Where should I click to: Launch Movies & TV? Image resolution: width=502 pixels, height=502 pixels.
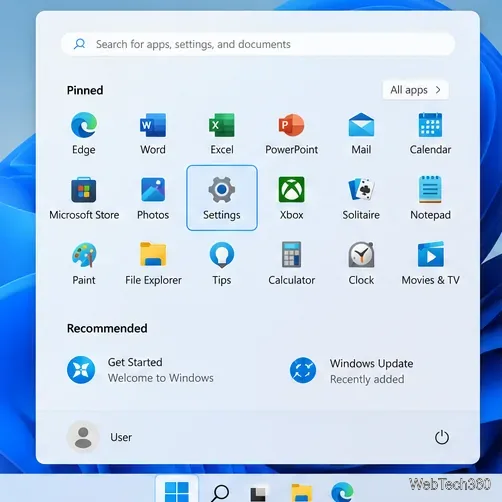coord(430,264)
